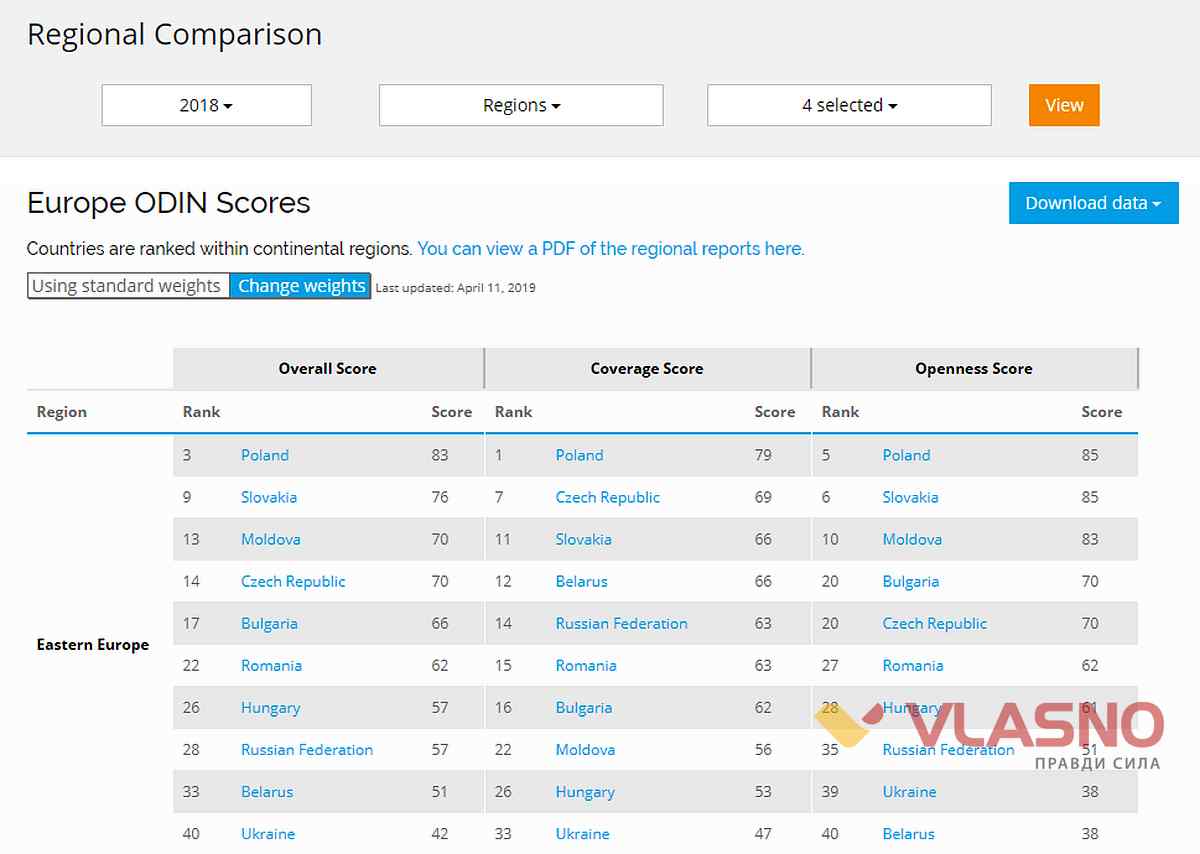Open Poland in the Coverage Score column

click(580, 455)
